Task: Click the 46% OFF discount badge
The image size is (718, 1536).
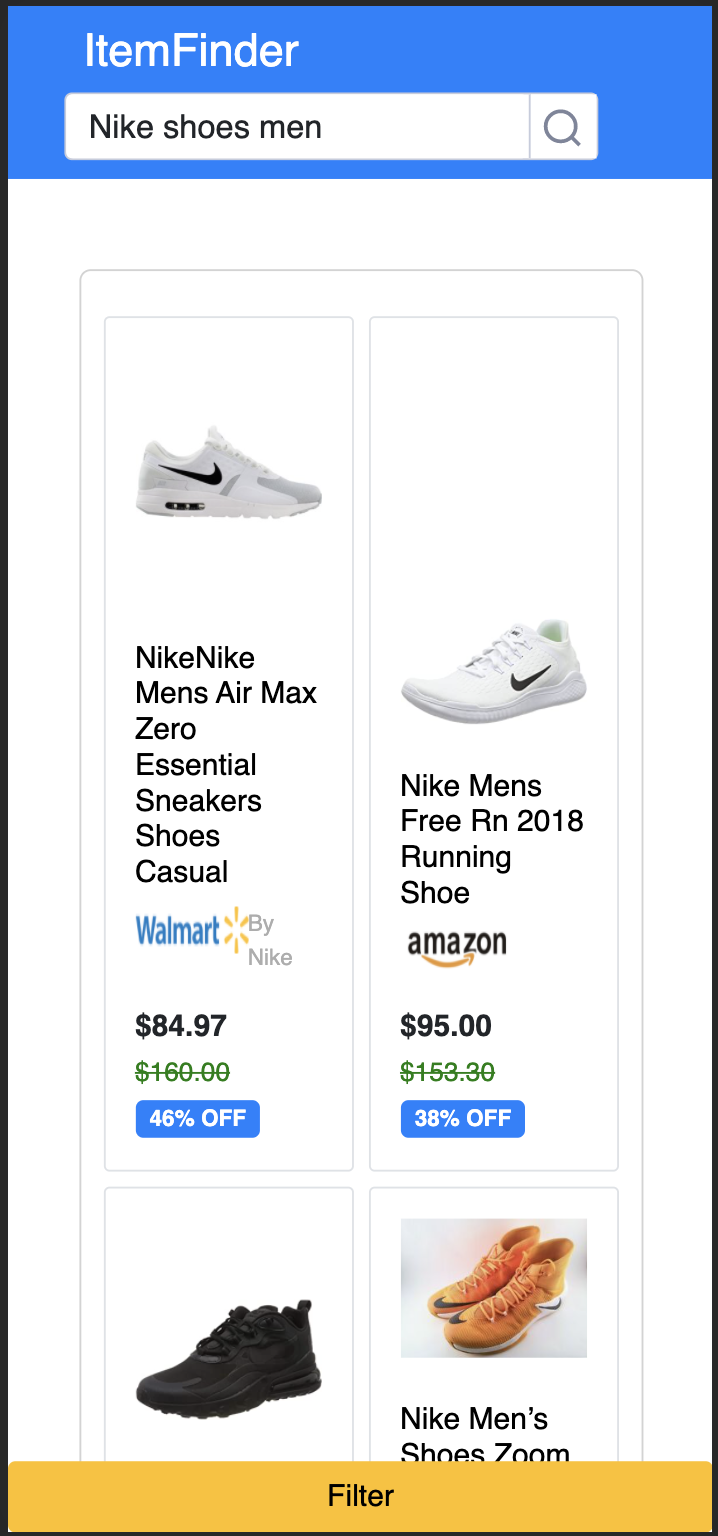Action: click(x=197, y=1118)
